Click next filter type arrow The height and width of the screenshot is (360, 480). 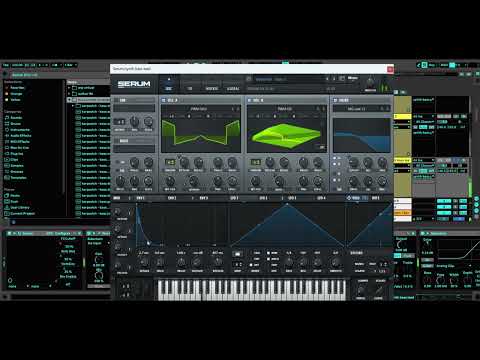tap(388, 109)
